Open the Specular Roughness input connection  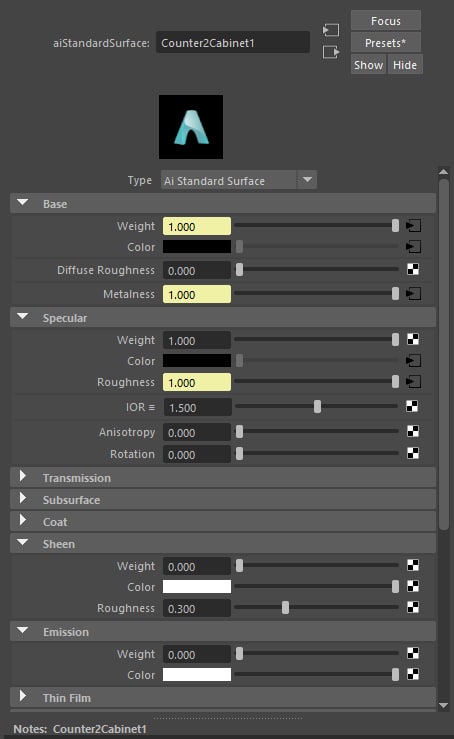tap(413, 382)
